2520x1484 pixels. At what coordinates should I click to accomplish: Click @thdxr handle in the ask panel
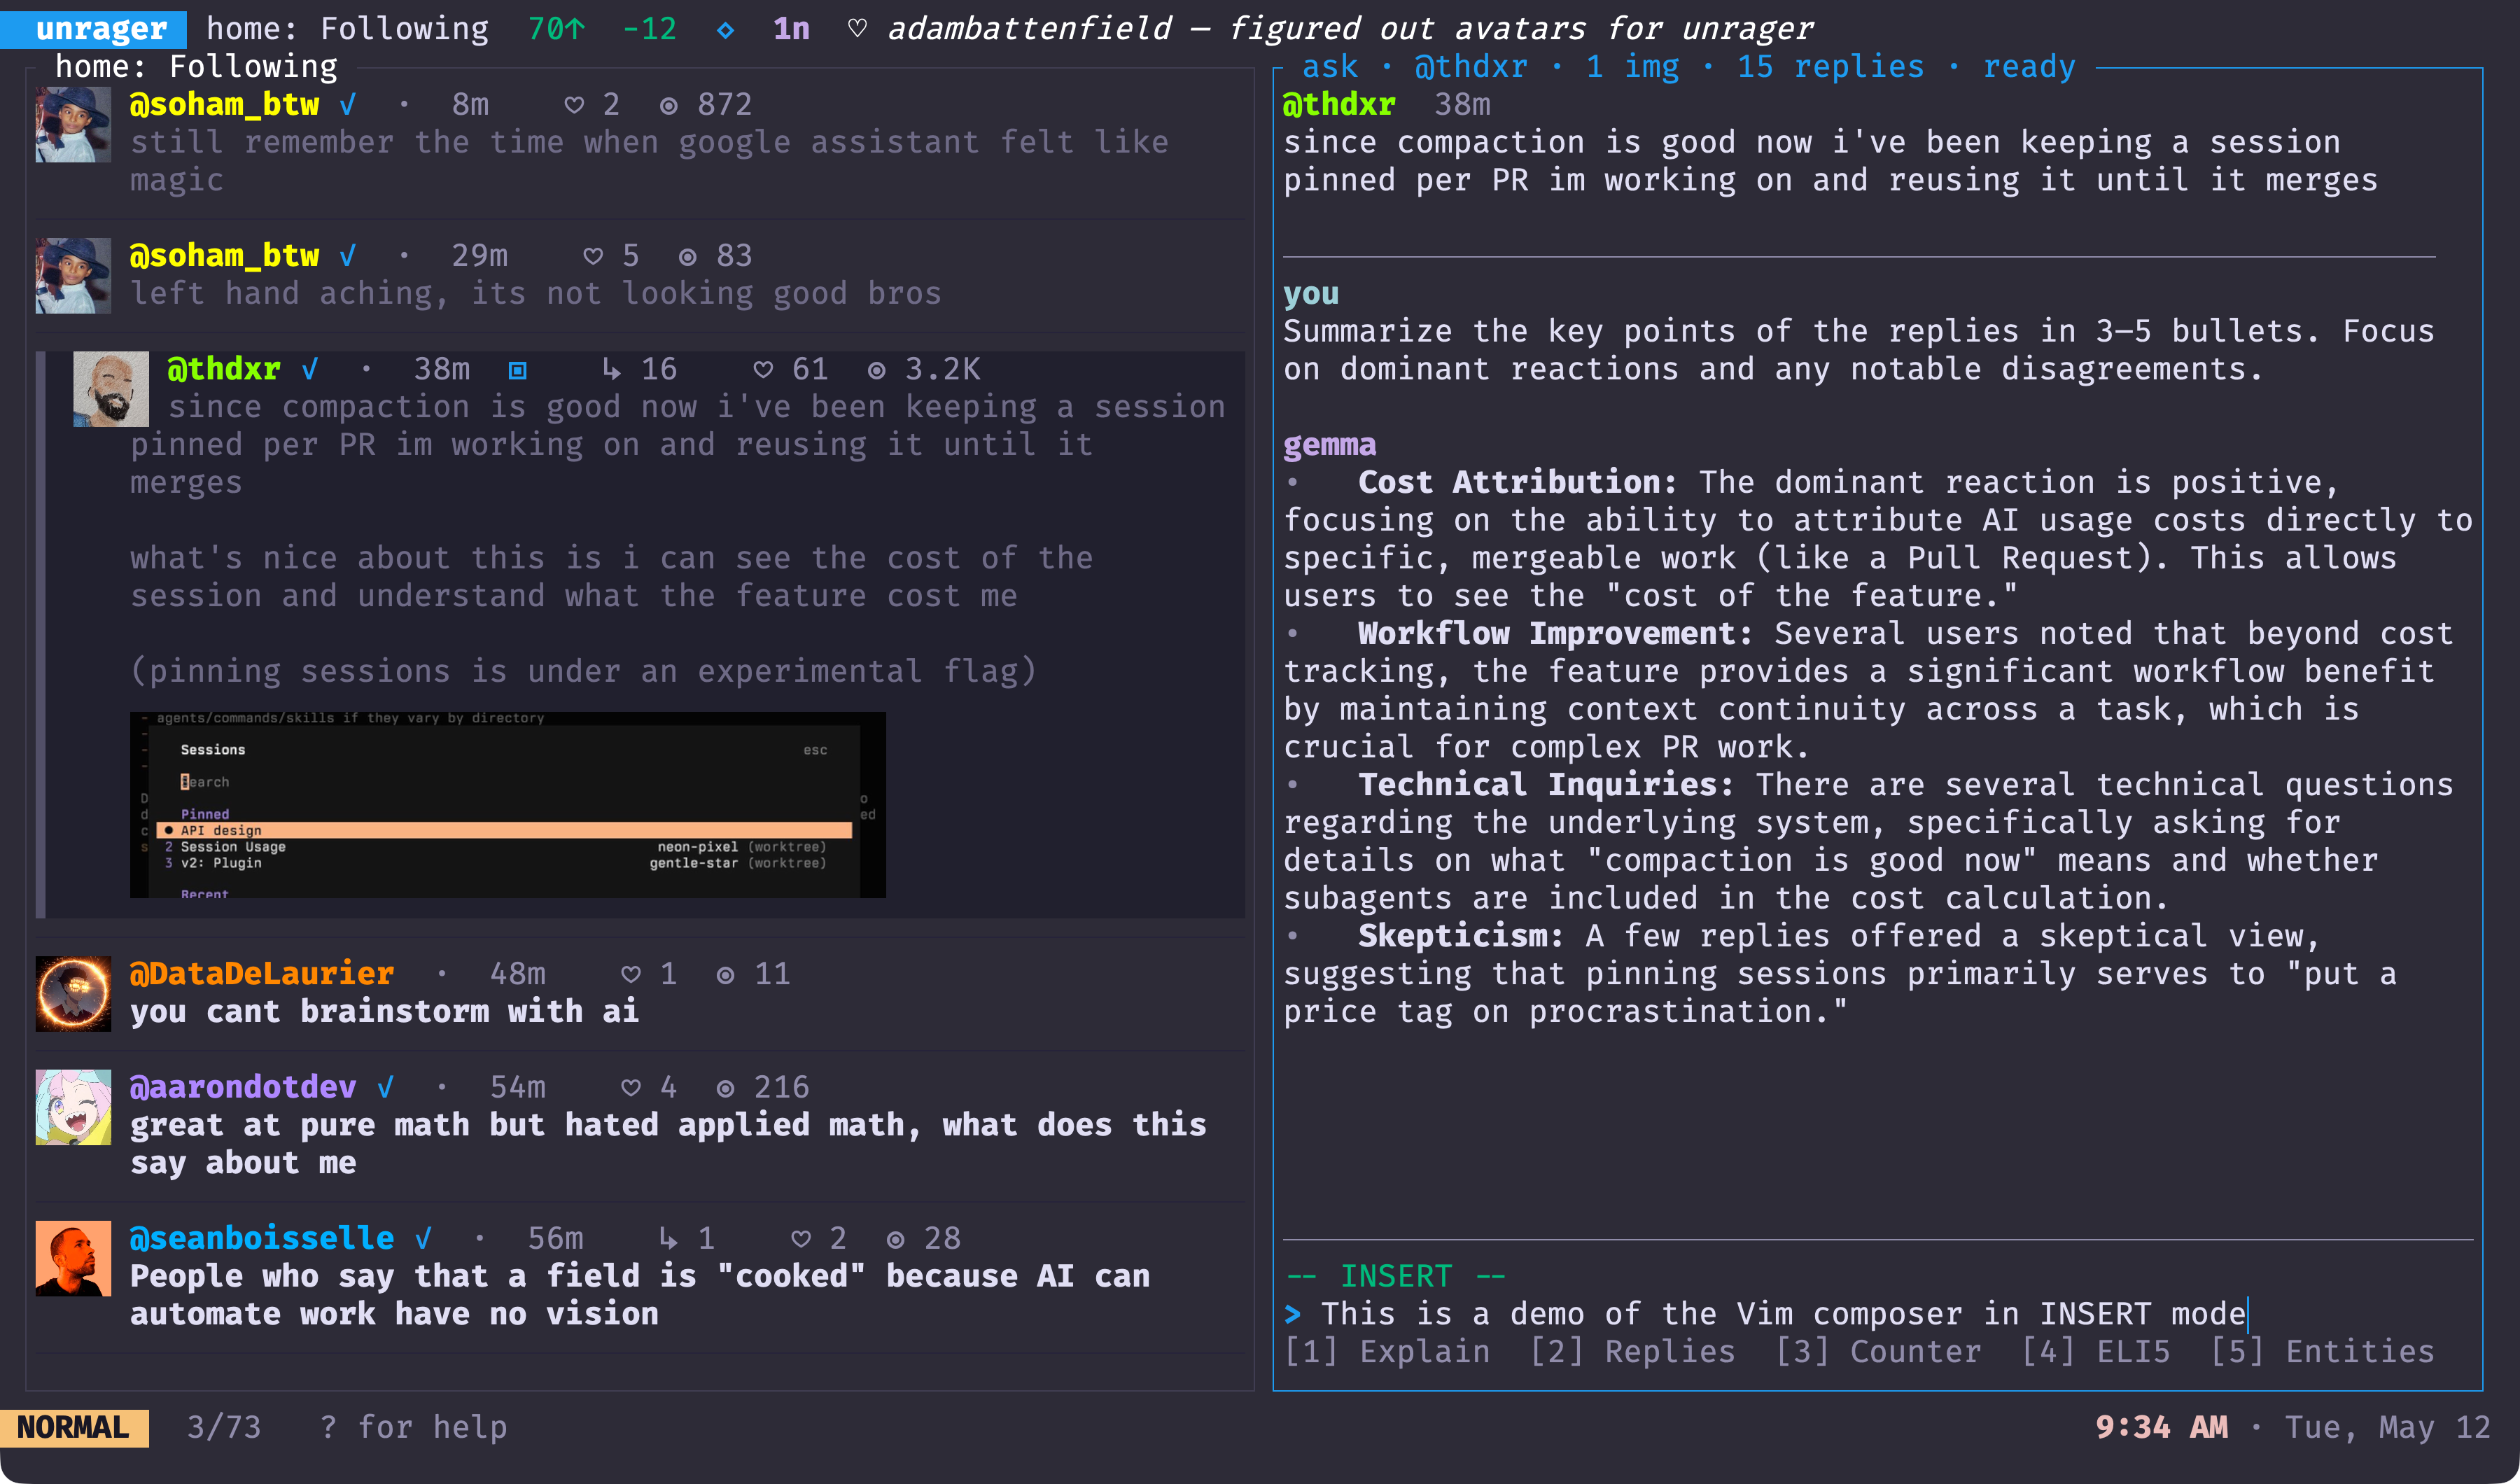1338,104
